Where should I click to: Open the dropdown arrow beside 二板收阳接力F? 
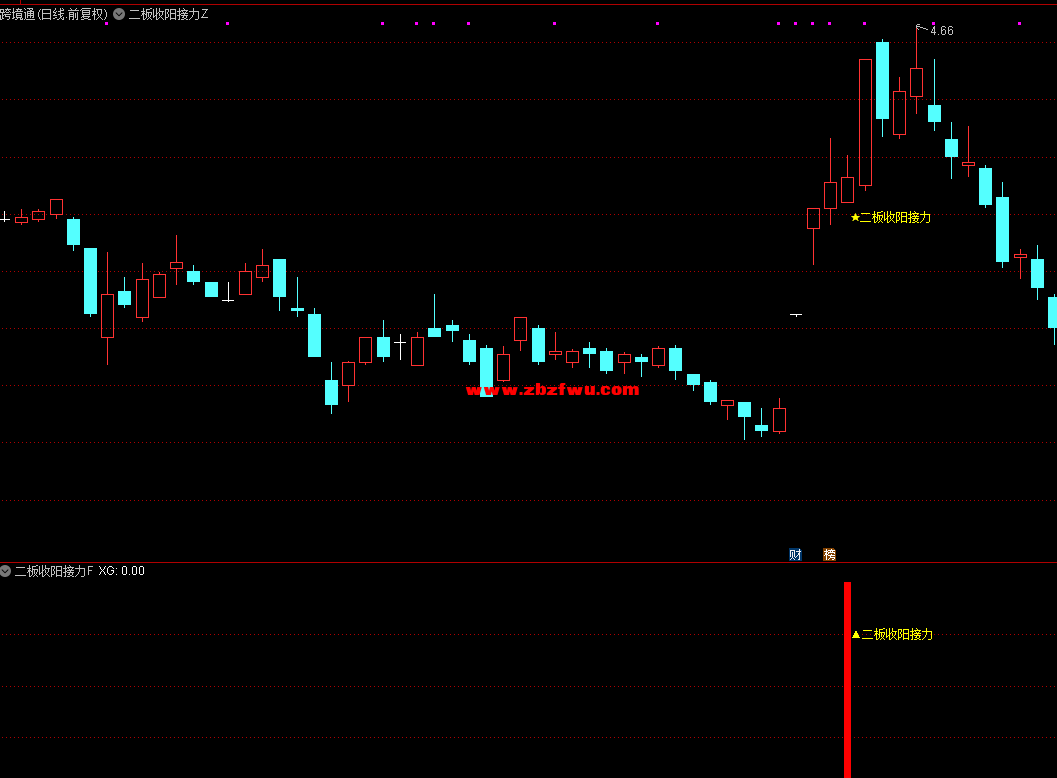(x=5, y=571)
